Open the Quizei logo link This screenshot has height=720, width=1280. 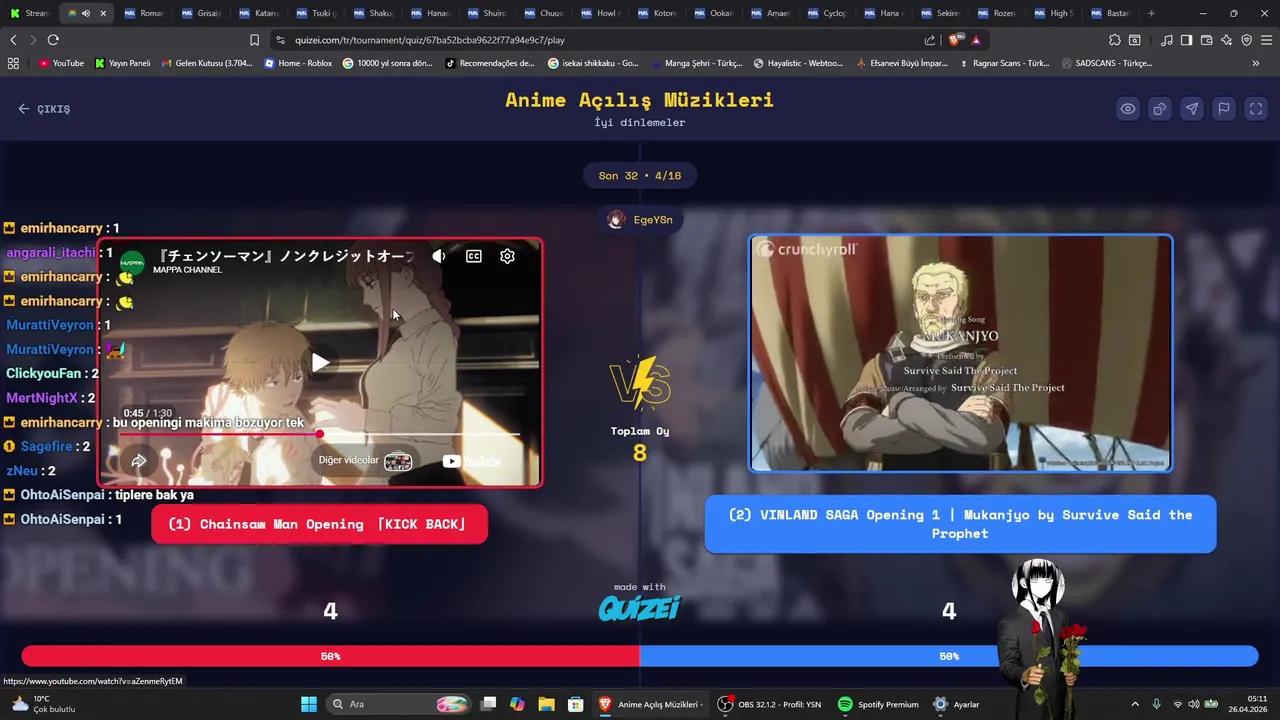[x=640, y=607]
